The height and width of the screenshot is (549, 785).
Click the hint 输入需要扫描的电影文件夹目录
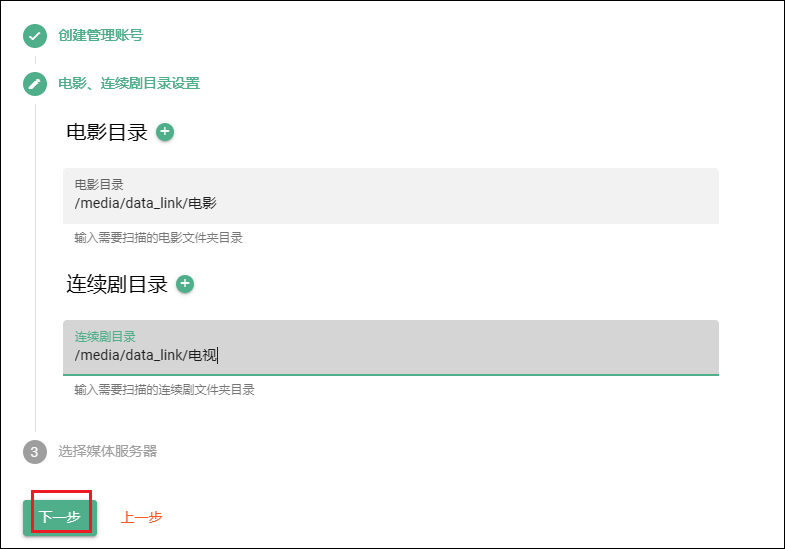(158, 238)
